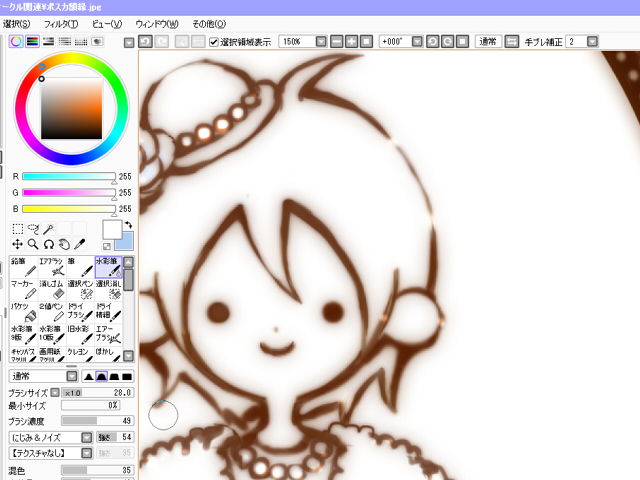Select the move layer tool
Viewport: 640px width, 480px height.
coord(18,244)
